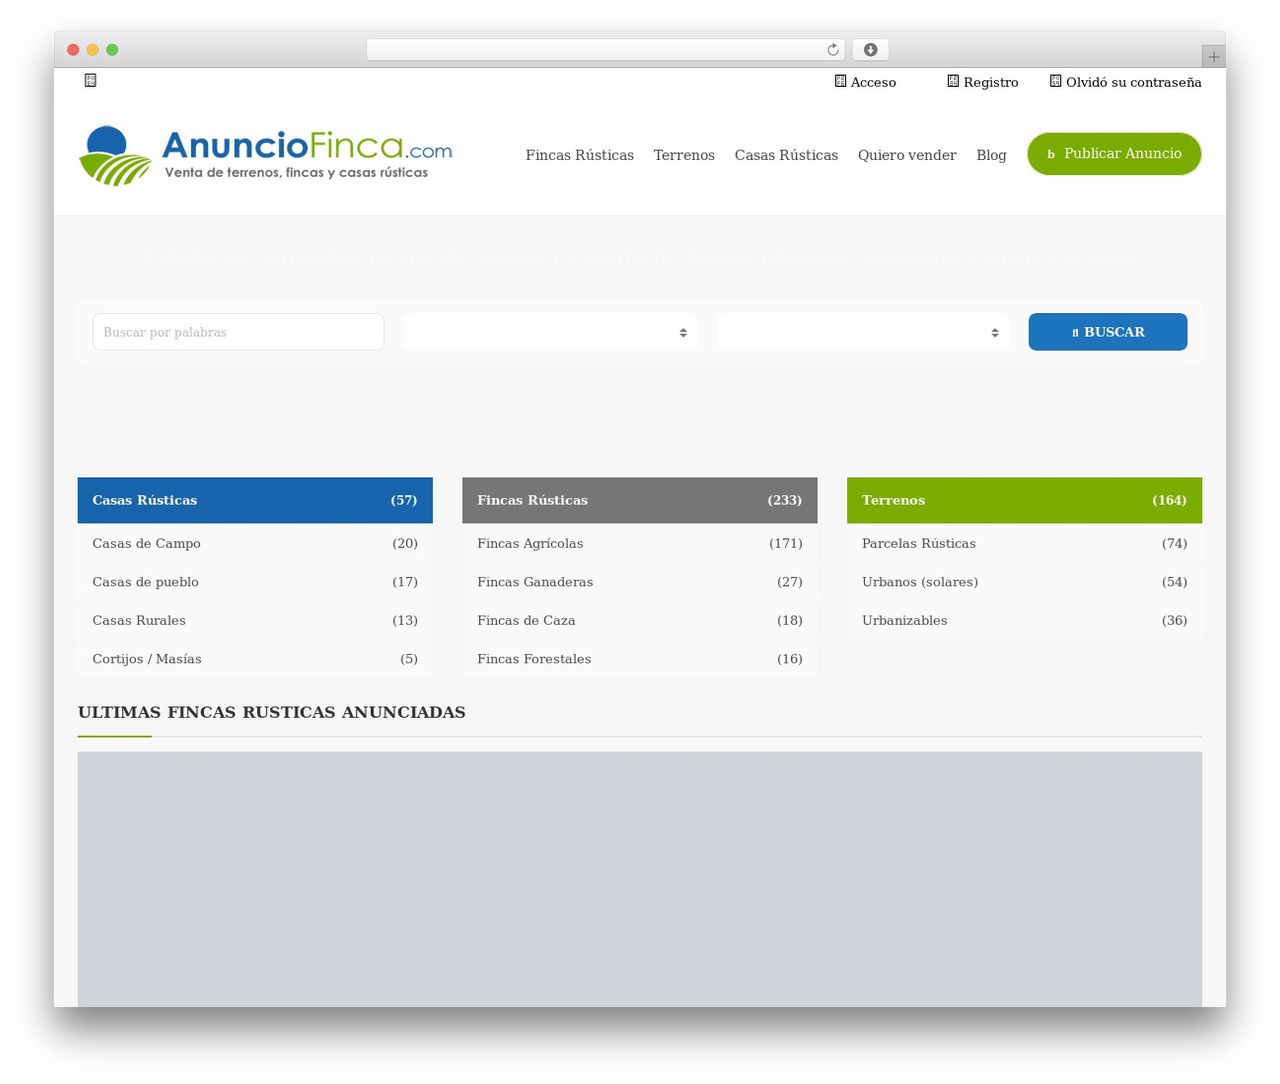Open Fincas Rústicas menu item

pos(580,155)
